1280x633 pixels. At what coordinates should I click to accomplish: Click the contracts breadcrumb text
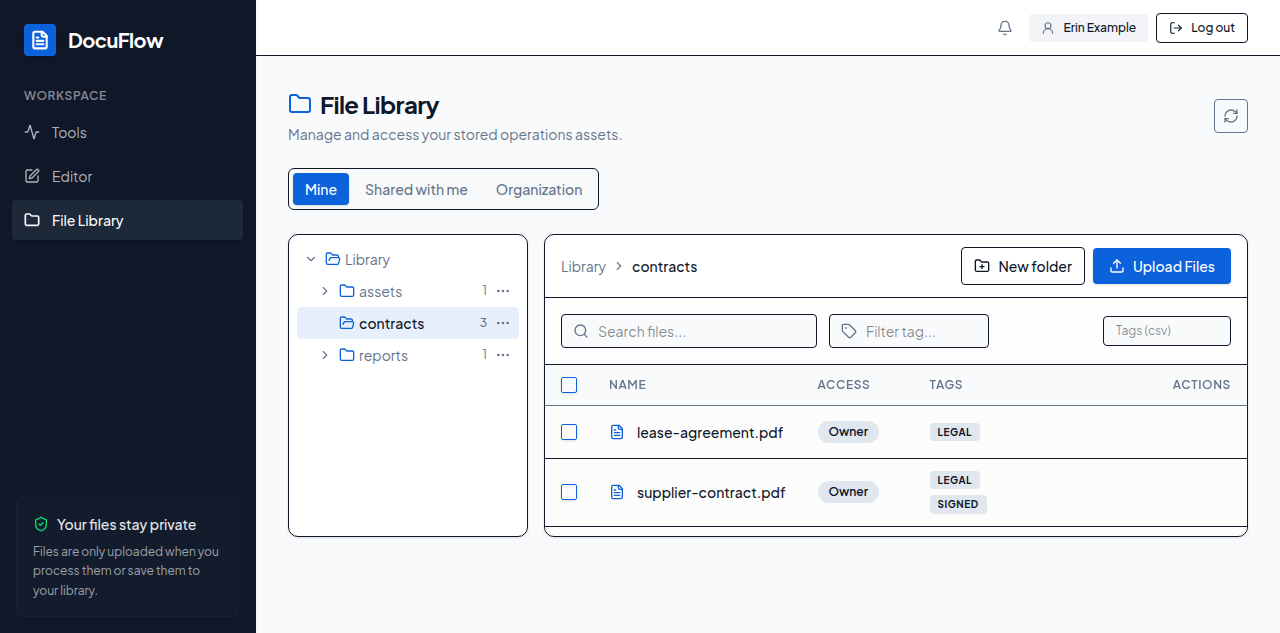point(665,266)
